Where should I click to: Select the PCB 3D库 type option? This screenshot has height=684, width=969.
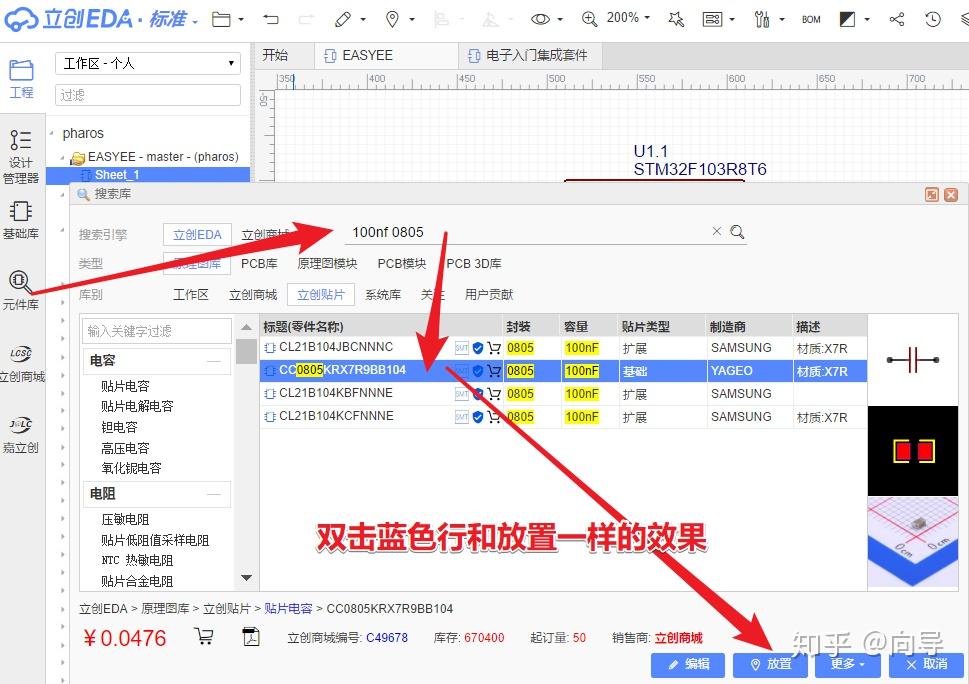(474, 264)
